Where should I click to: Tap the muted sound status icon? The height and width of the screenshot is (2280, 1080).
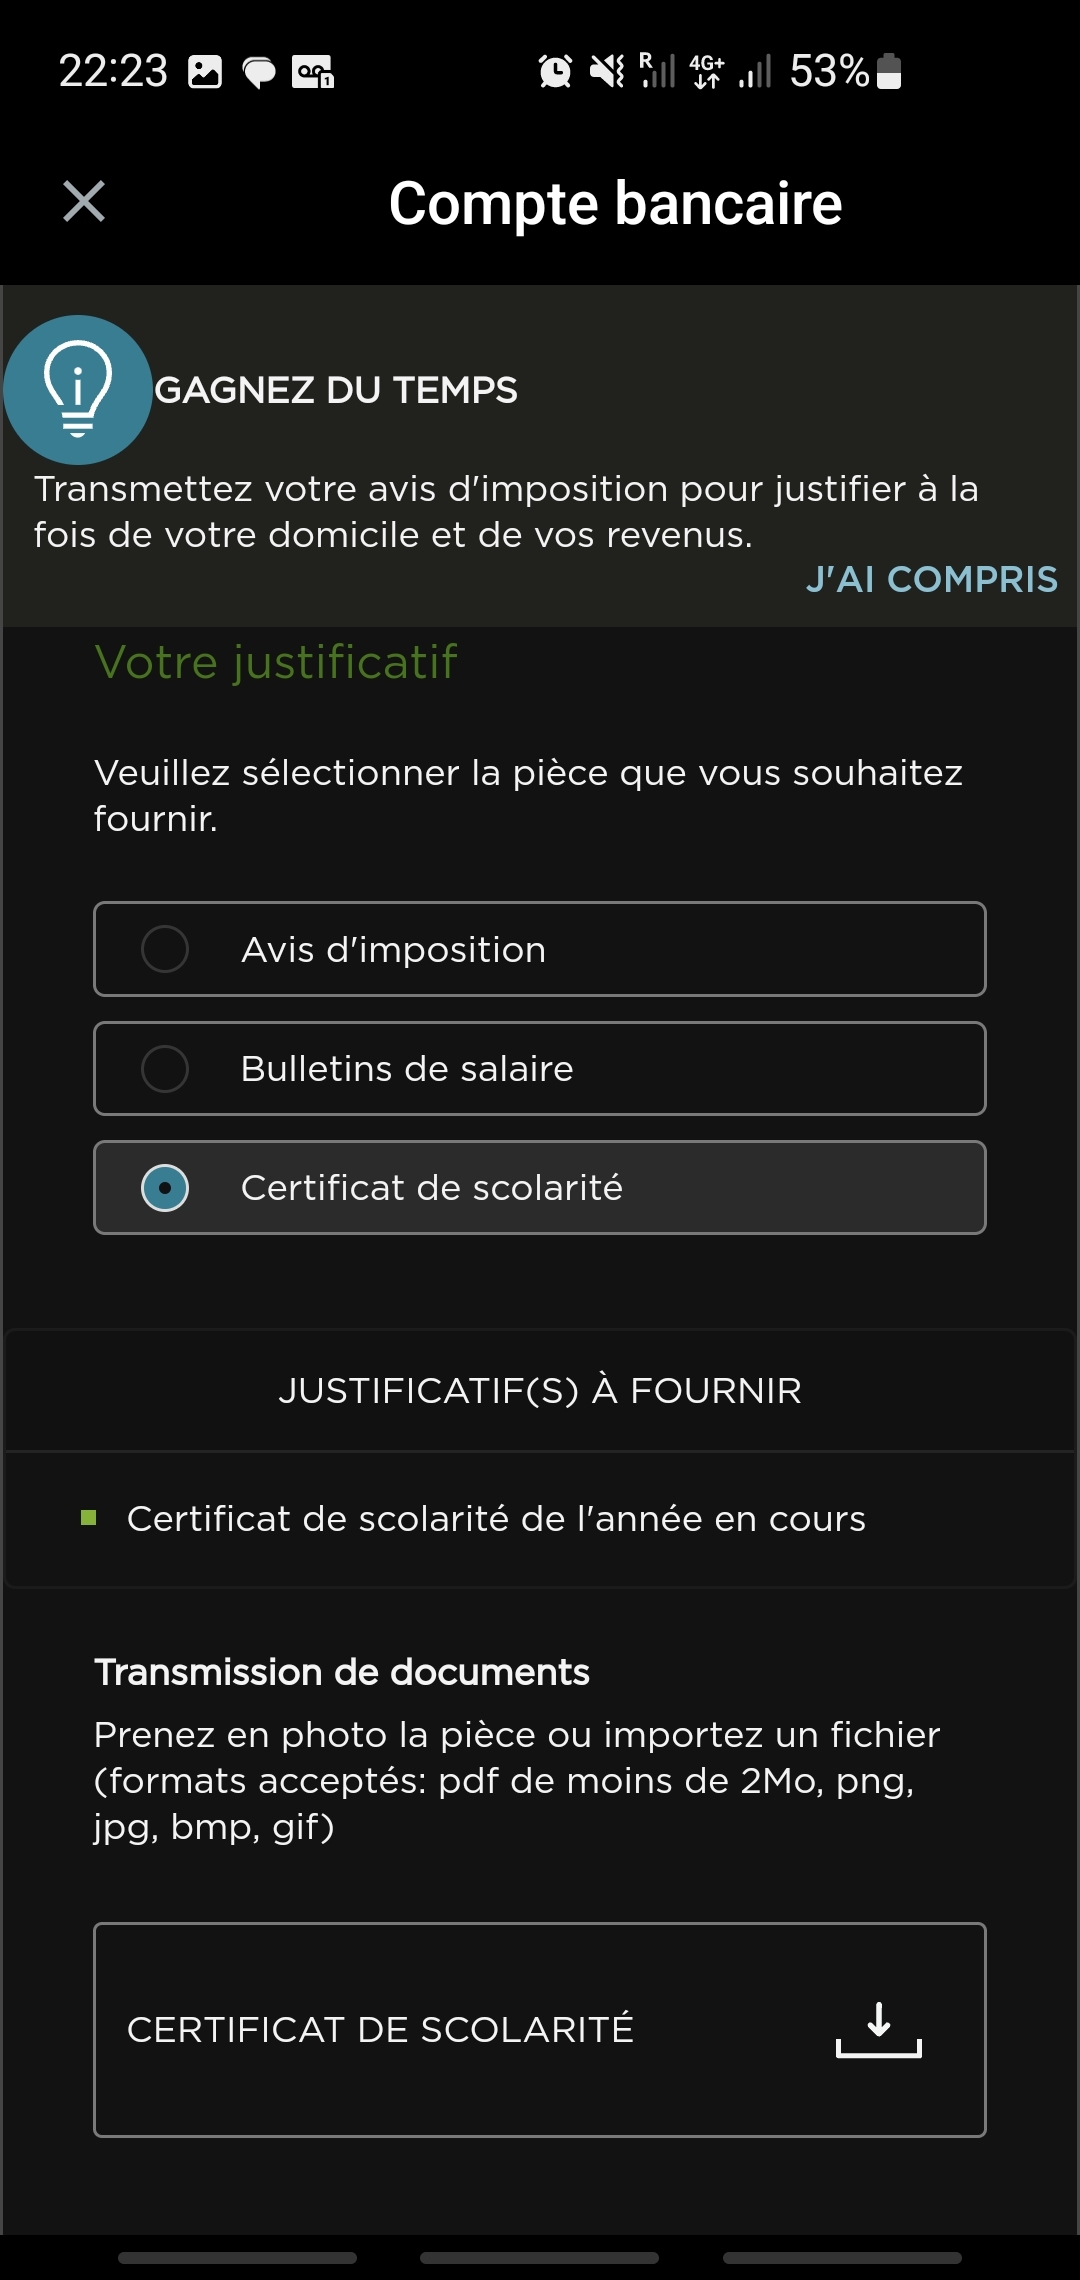click(606, 71)
